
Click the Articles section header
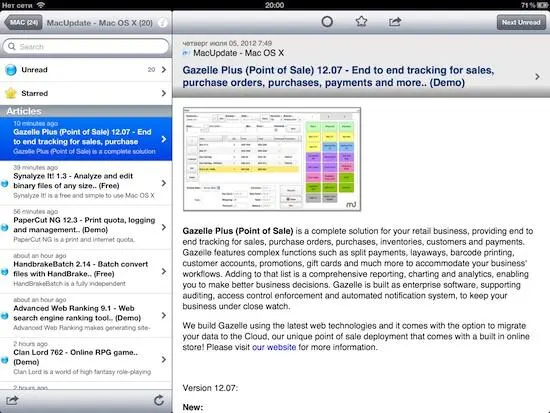[86, 111]
